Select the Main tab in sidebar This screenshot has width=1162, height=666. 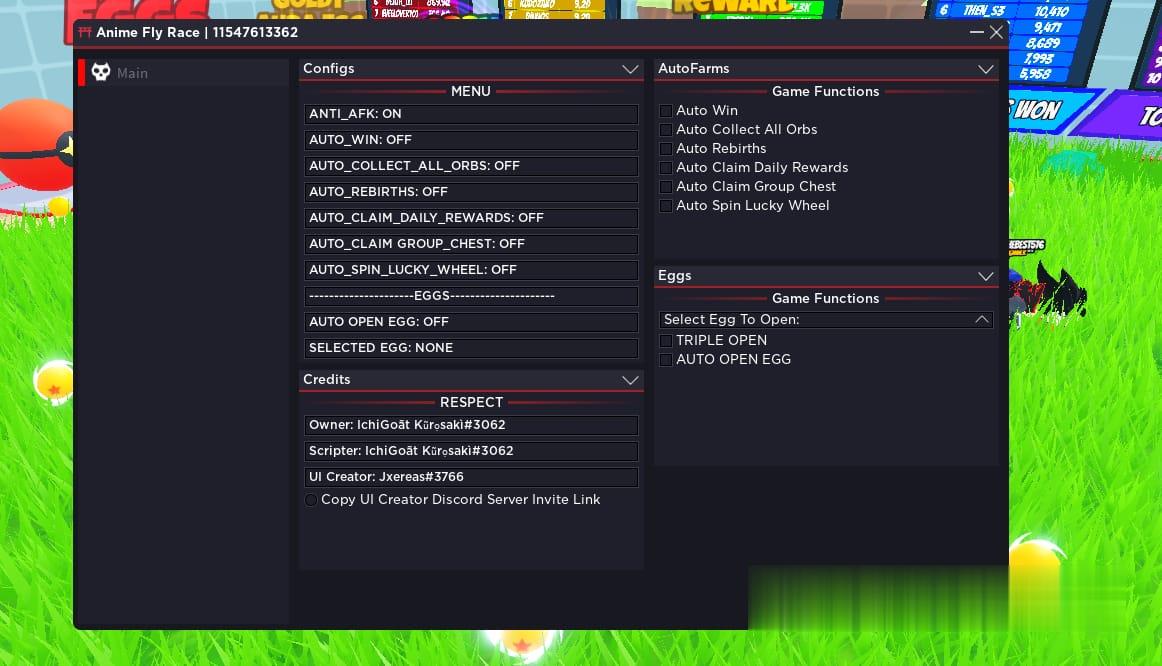[x=132, y=73]
